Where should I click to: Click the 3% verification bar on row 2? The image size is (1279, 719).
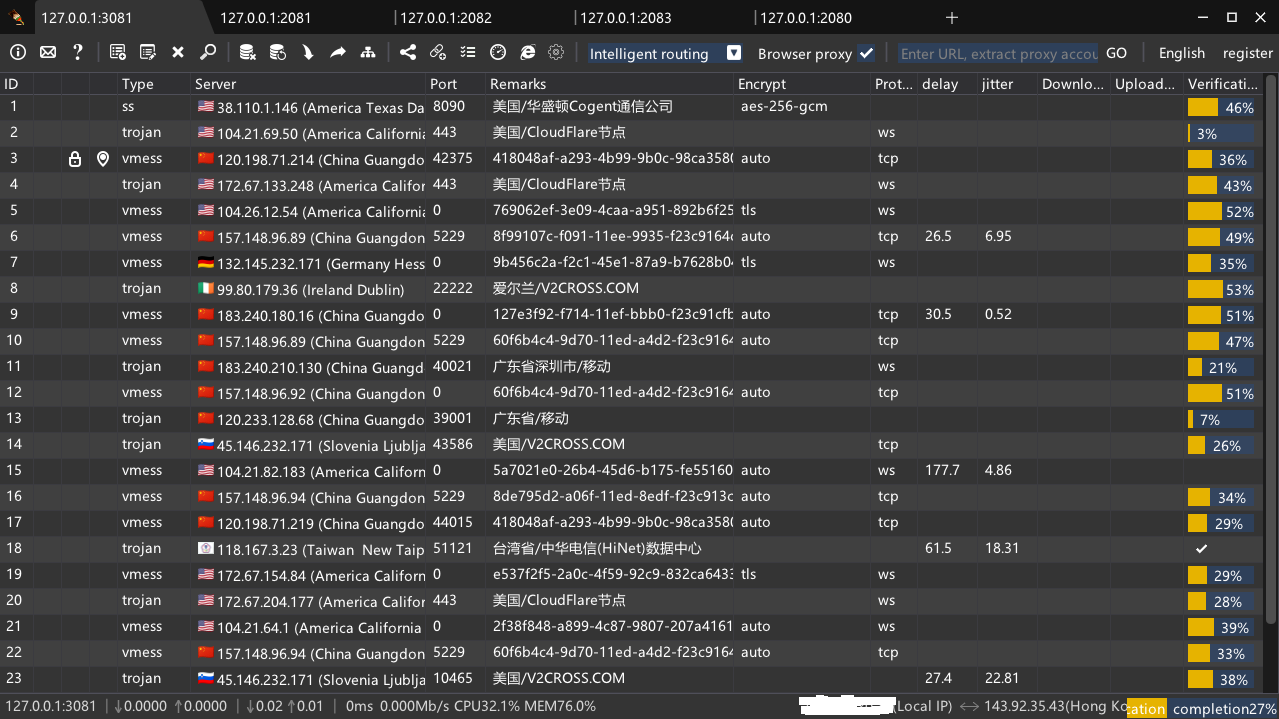pos(1220,133)
